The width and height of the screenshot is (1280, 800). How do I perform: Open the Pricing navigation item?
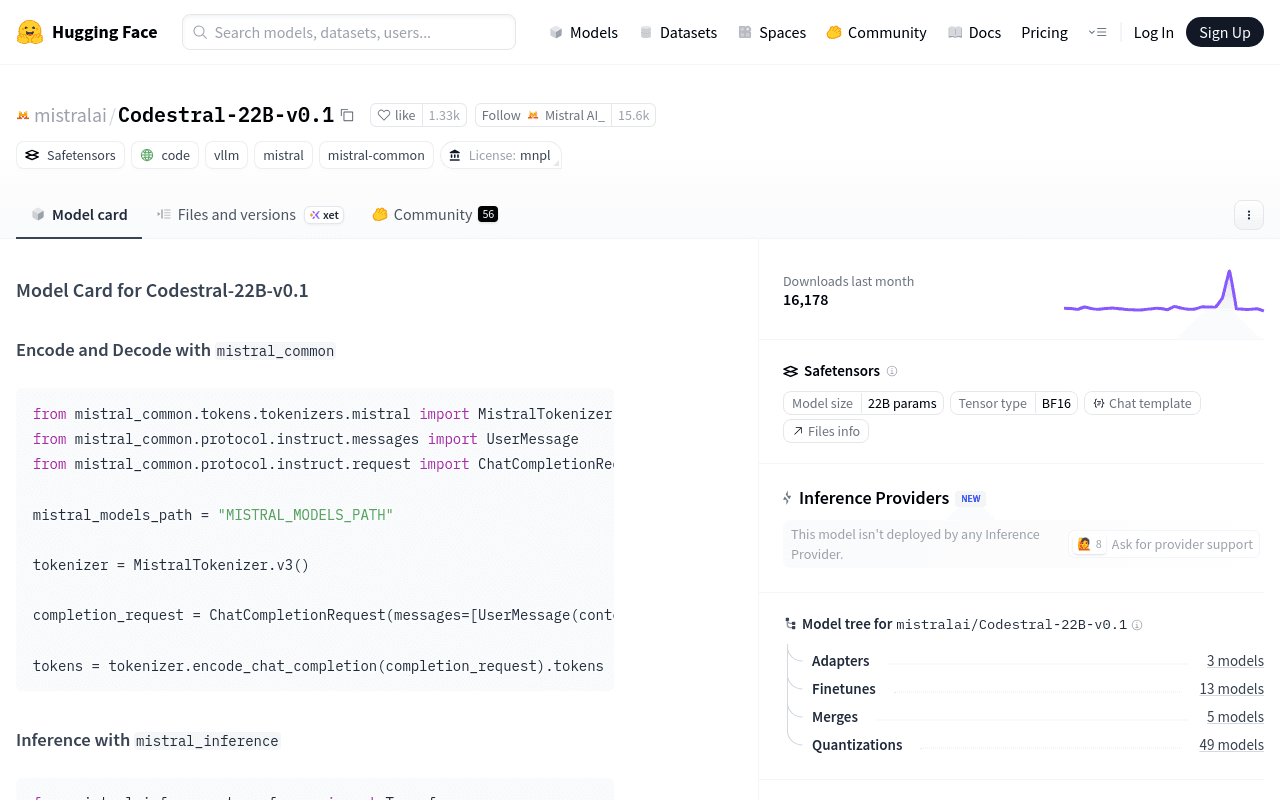[1044, 32]
